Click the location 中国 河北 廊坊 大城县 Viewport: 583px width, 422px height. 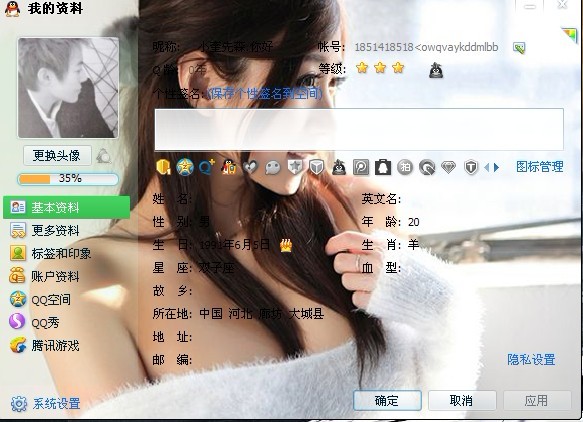coord(261,314)
